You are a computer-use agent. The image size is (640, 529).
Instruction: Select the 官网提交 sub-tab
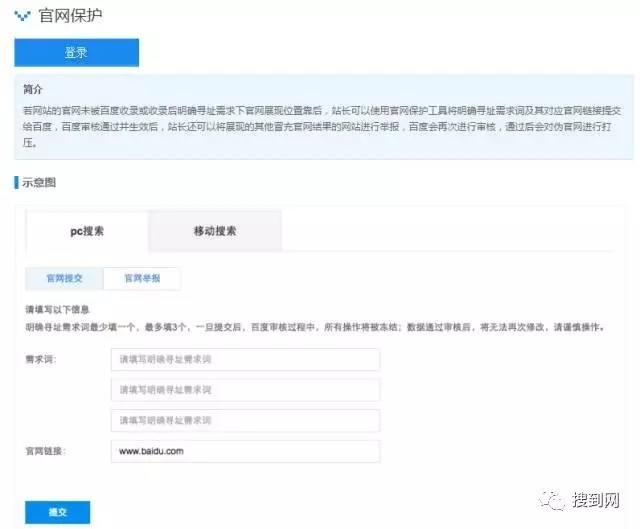[64, 278]
